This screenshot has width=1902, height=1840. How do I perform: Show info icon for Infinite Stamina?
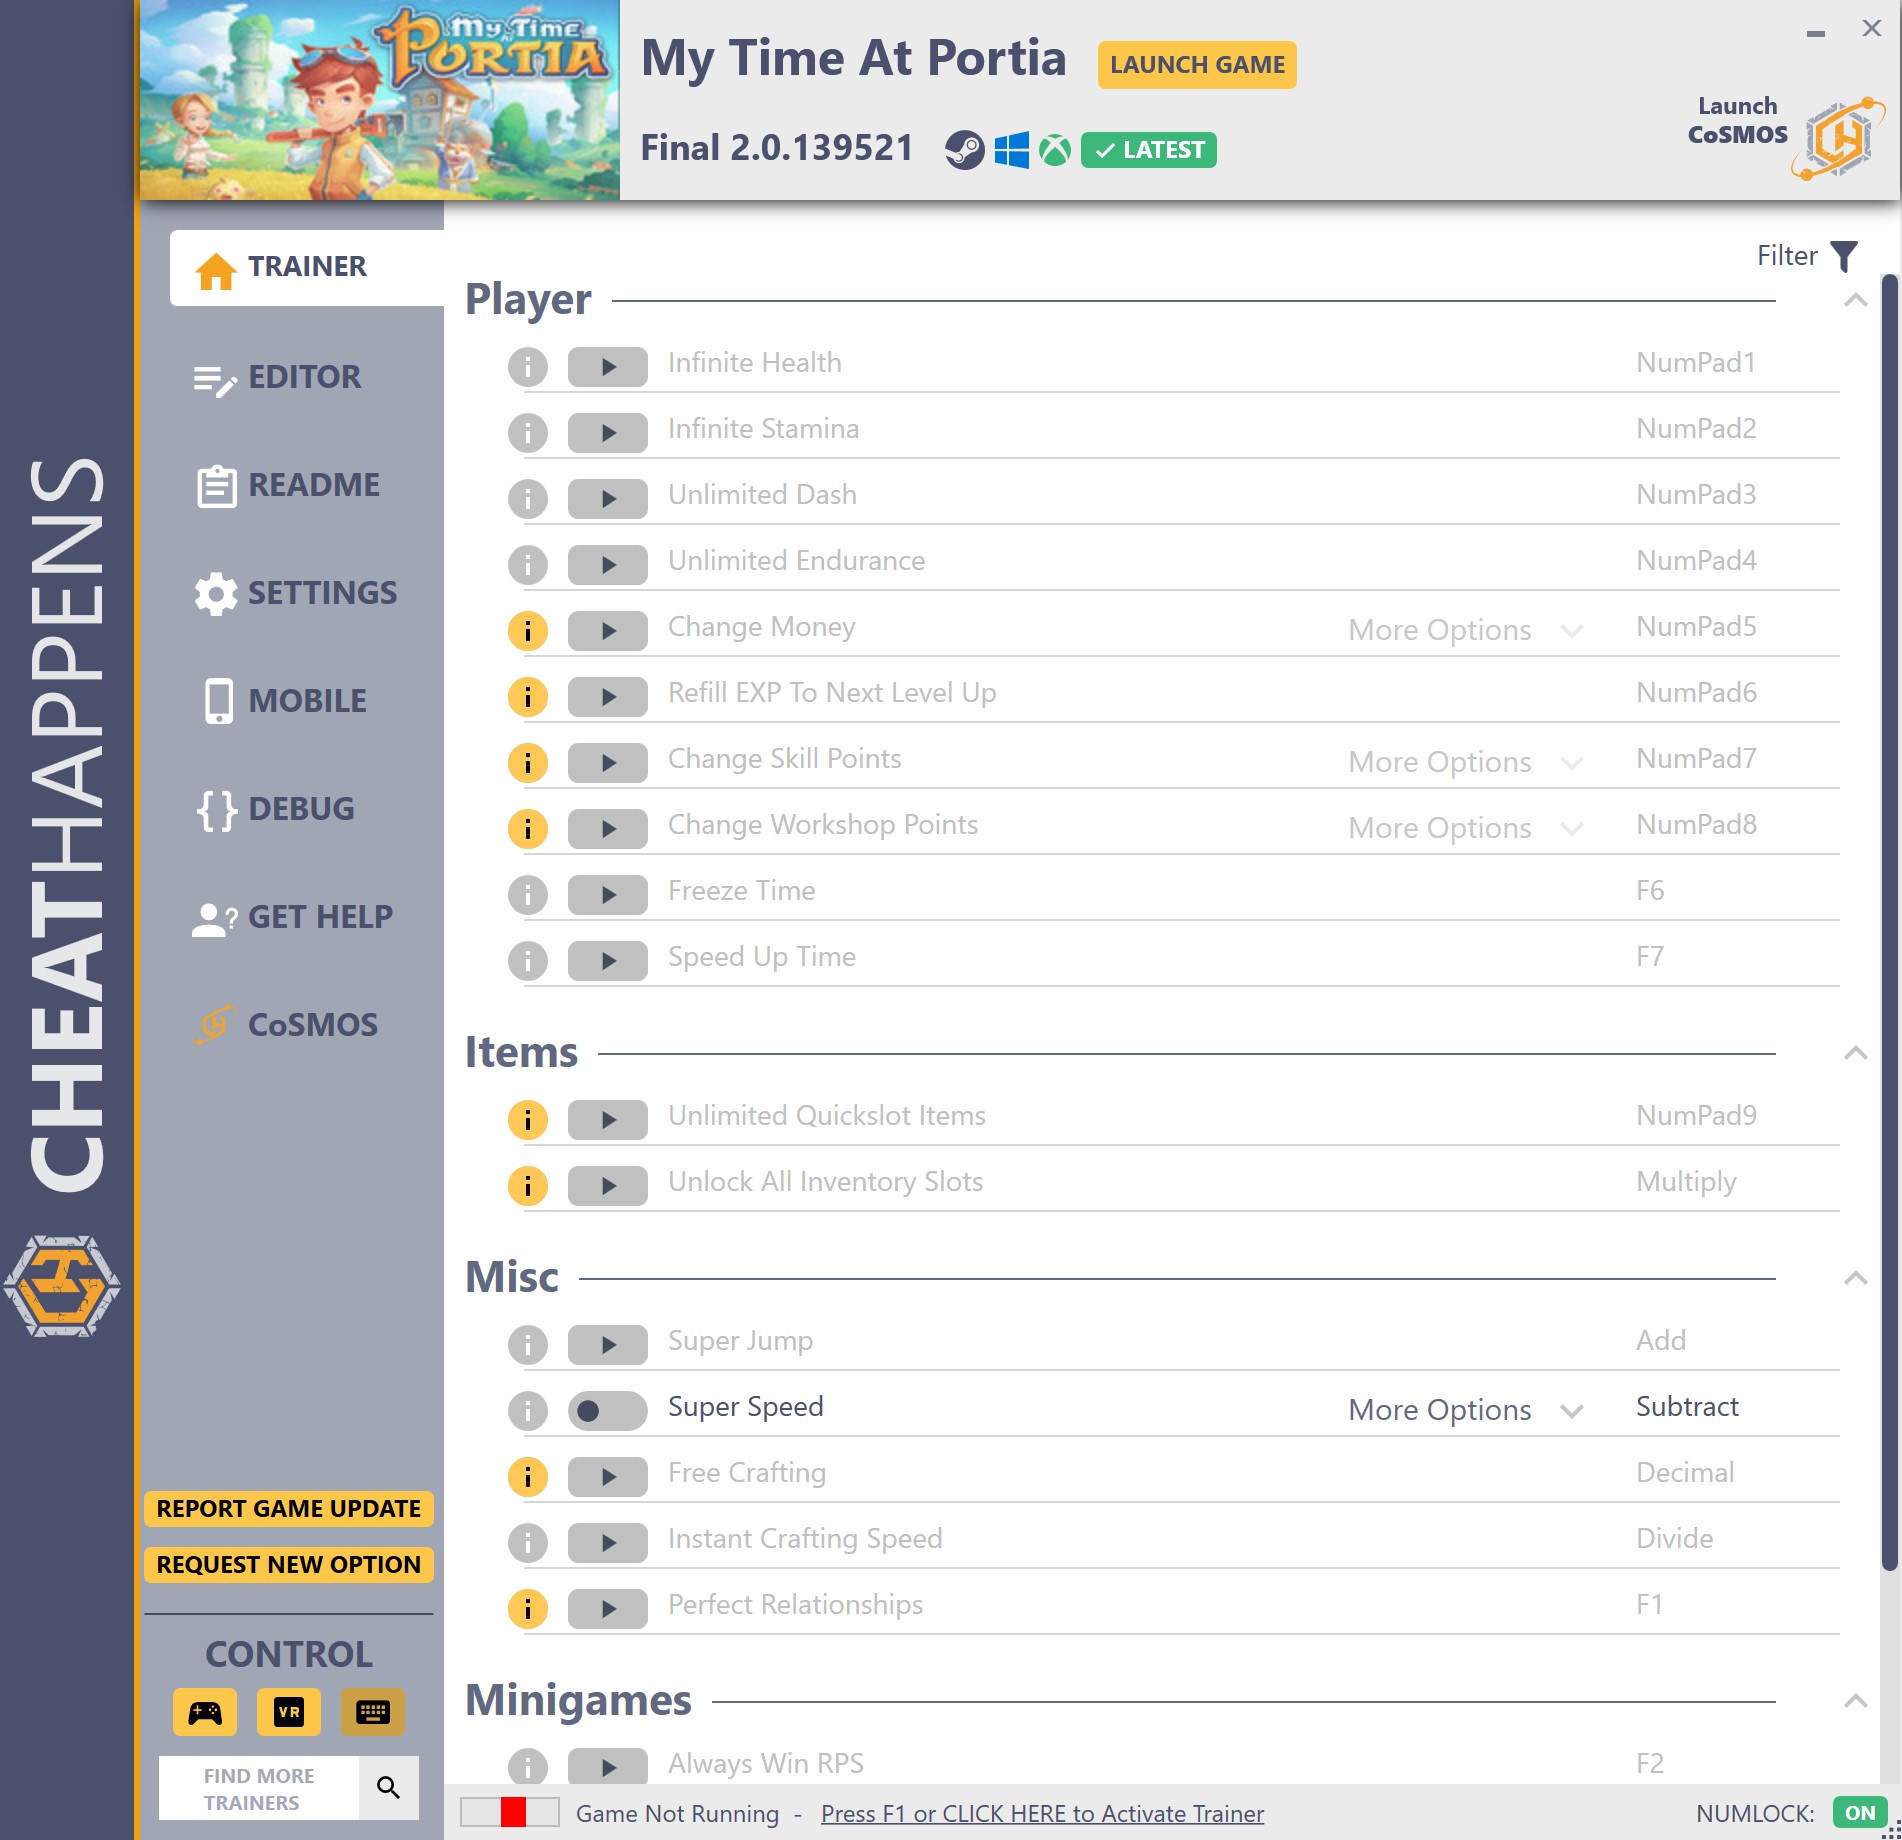[528, 432]
